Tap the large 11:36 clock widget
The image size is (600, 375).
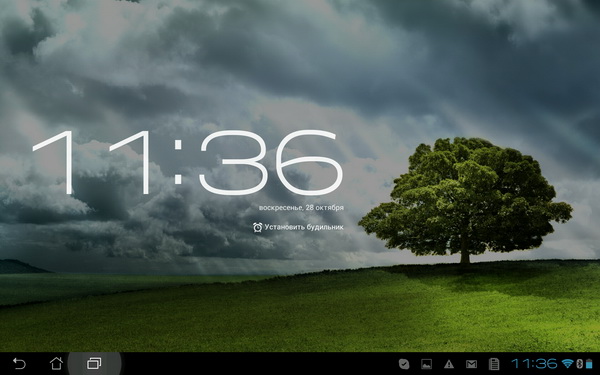click(x=187, y=163)
